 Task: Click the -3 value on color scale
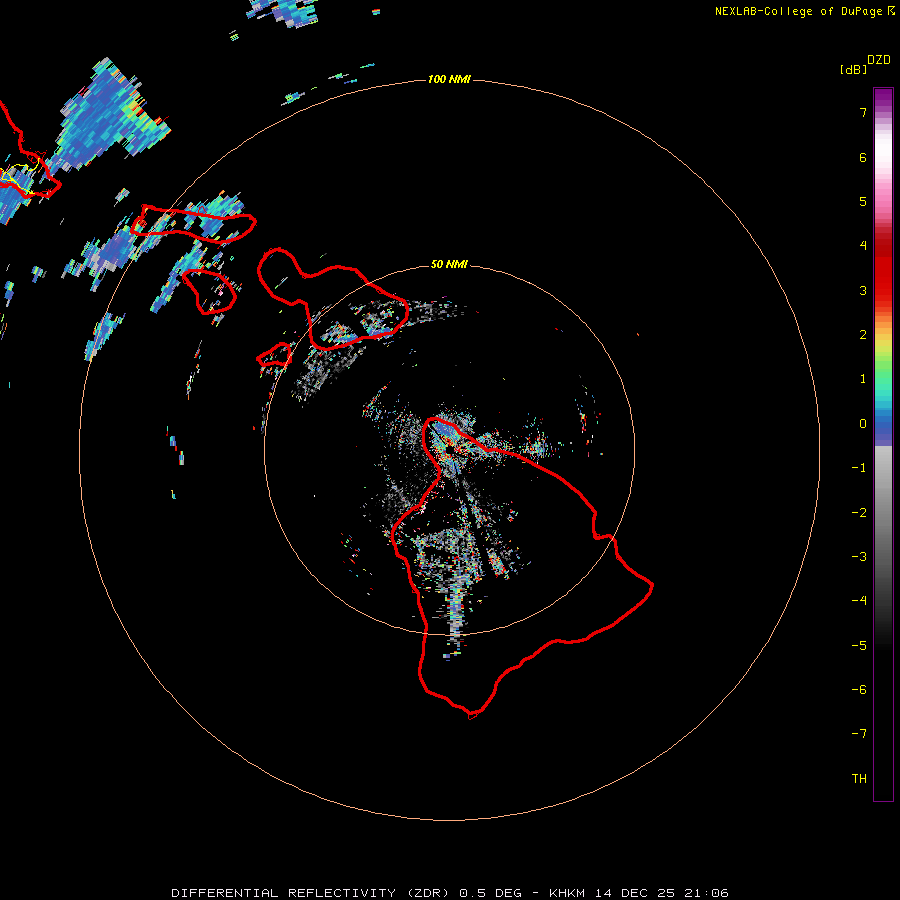pos(859,557)
